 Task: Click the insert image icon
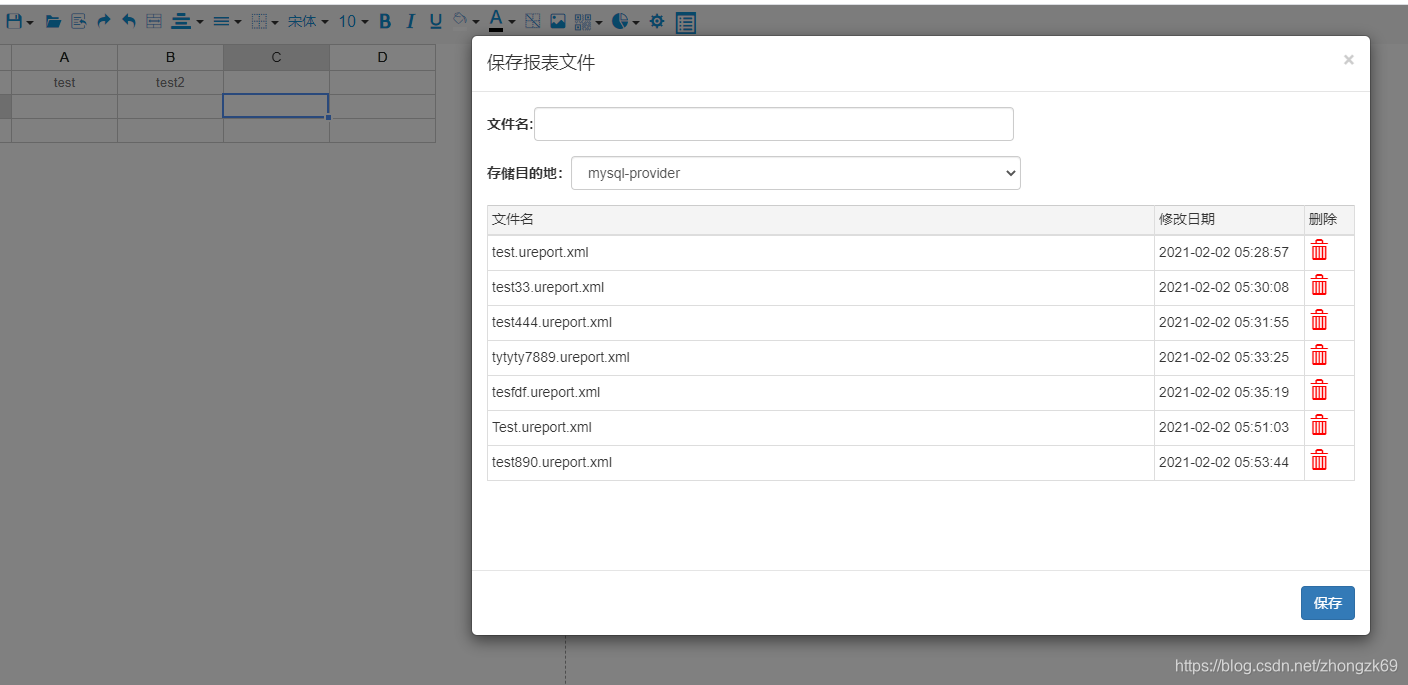point(558,21)
